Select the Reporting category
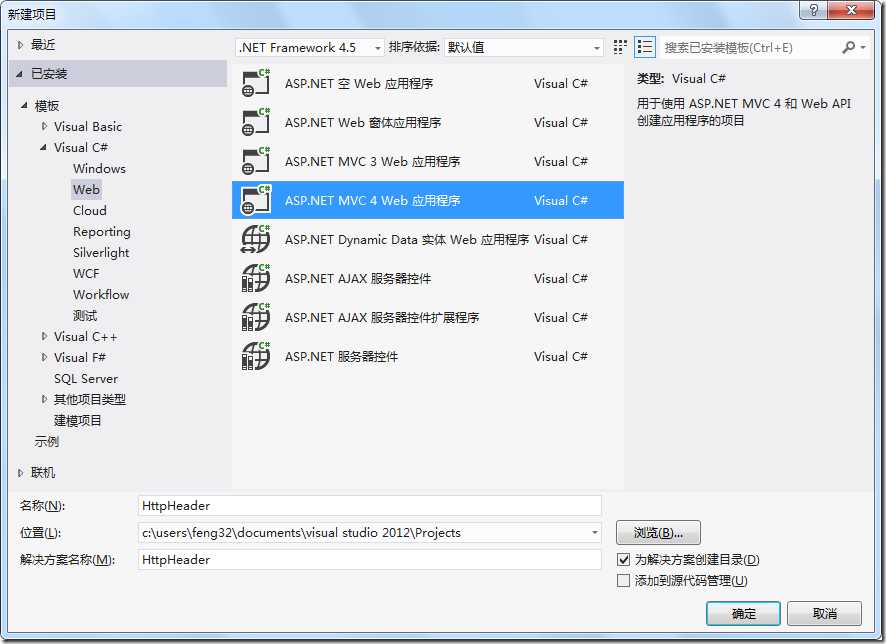 click(x=102, y=232)
